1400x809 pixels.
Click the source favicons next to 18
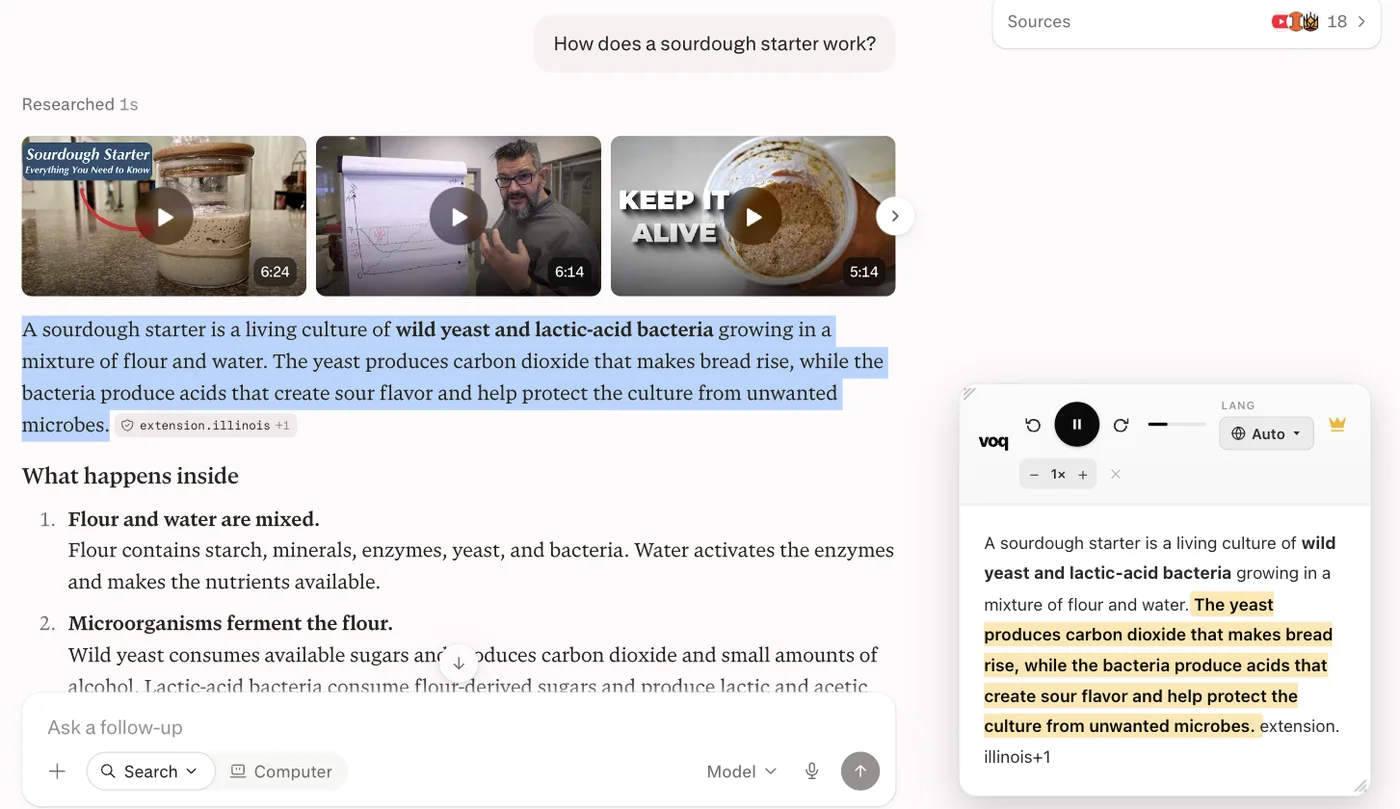[1295, 22]
